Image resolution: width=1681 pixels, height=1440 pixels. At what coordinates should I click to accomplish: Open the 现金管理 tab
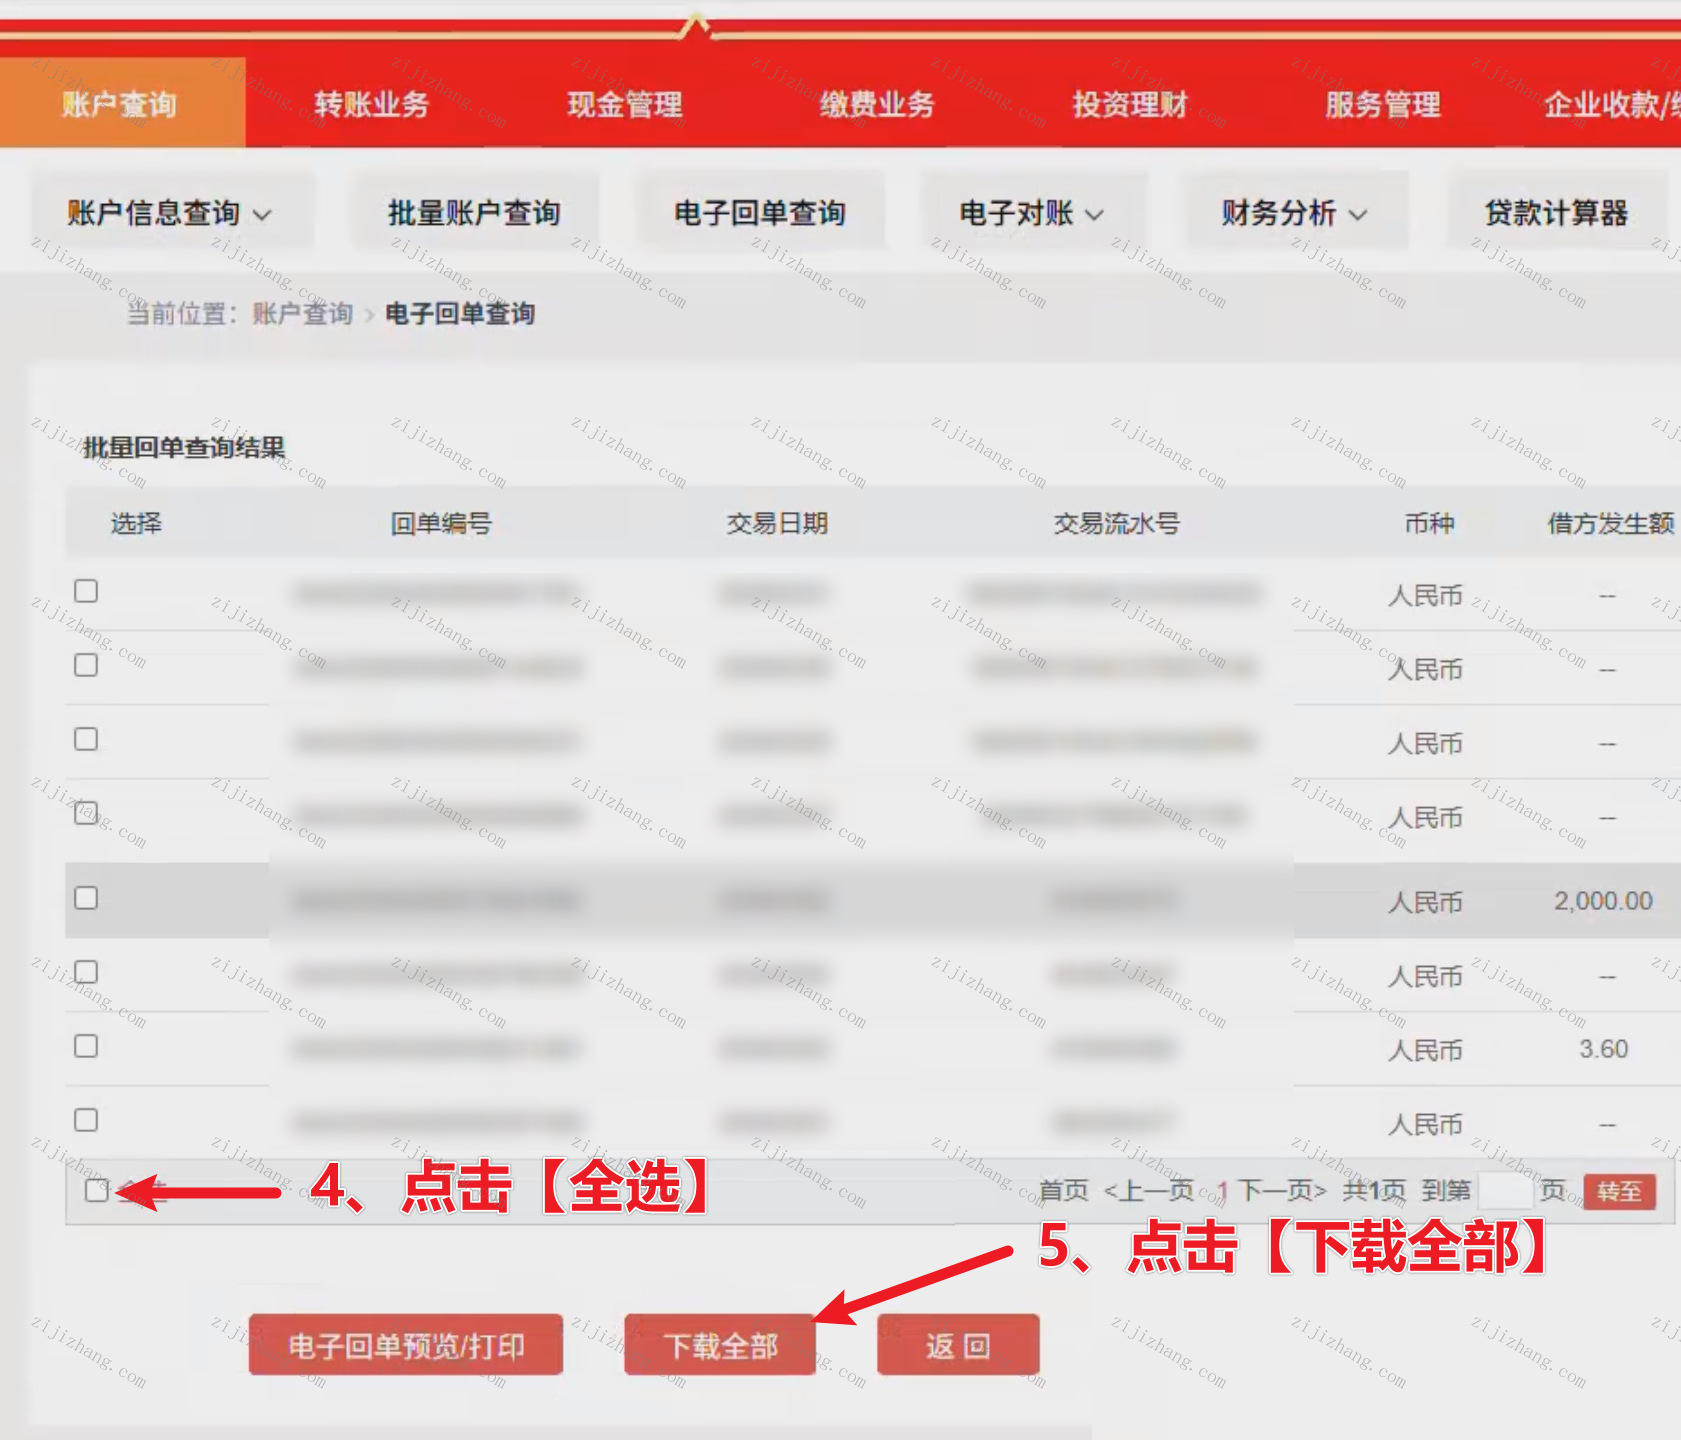click(625, 104)
